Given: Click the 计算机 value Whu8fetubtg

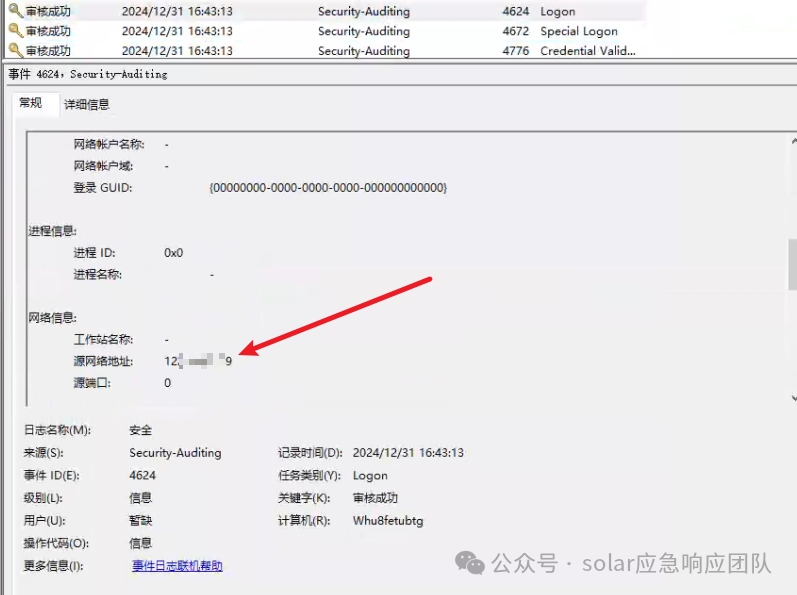Looking at the screenshot, I should pyautogui.click(x=388, y=521).
